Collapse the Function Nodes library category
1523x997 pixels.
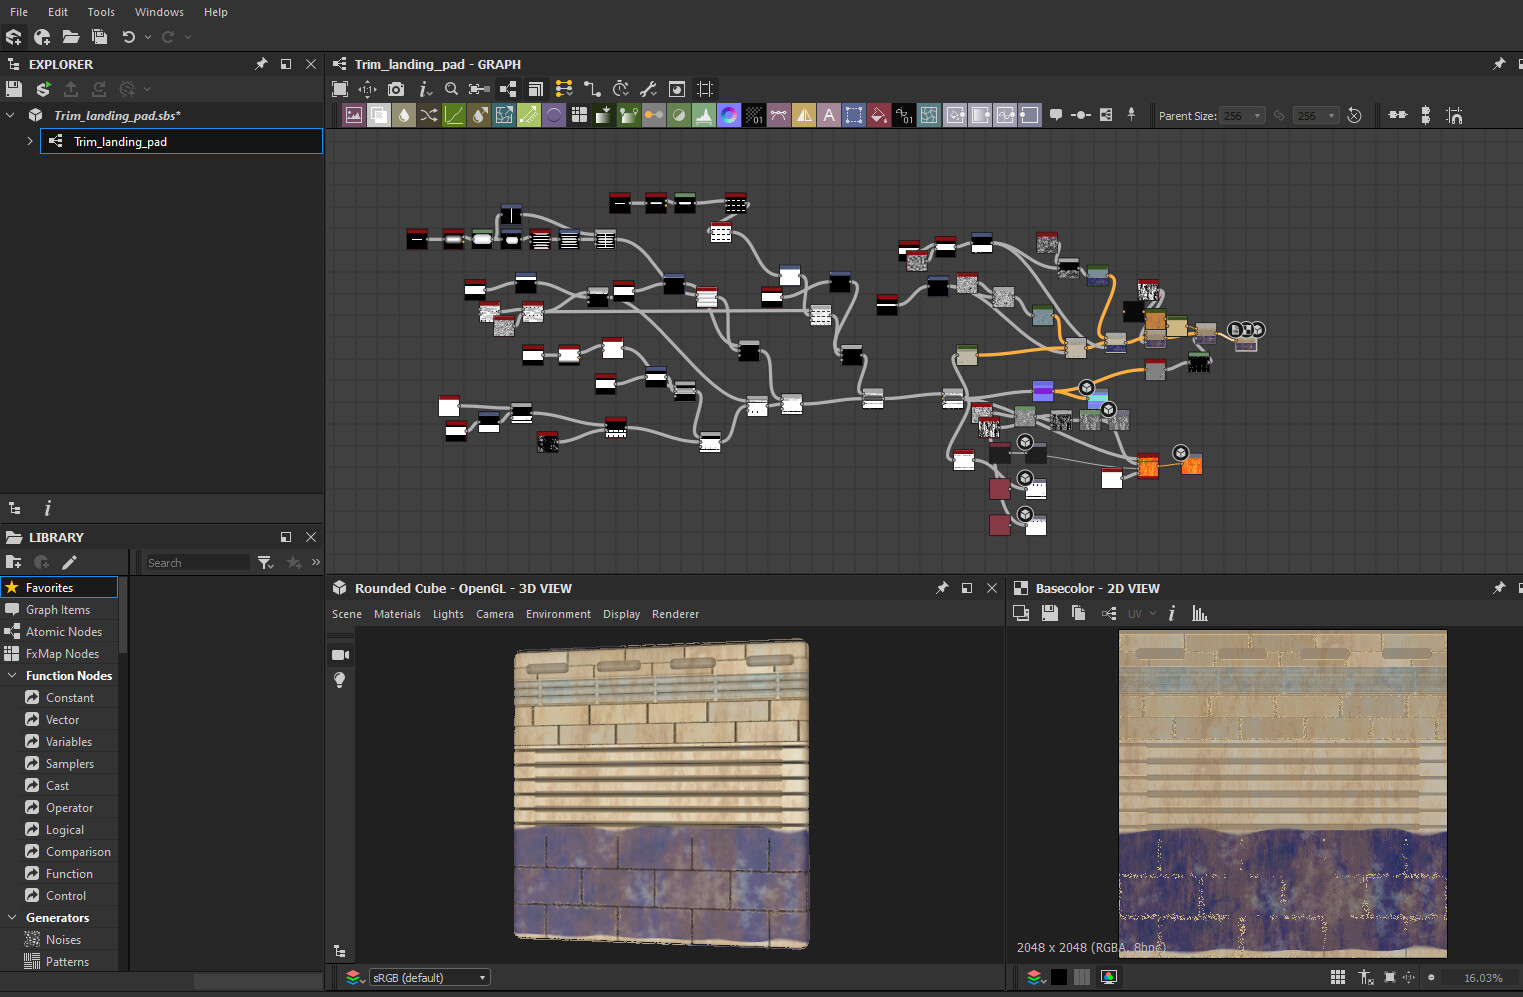pos(12,676)
